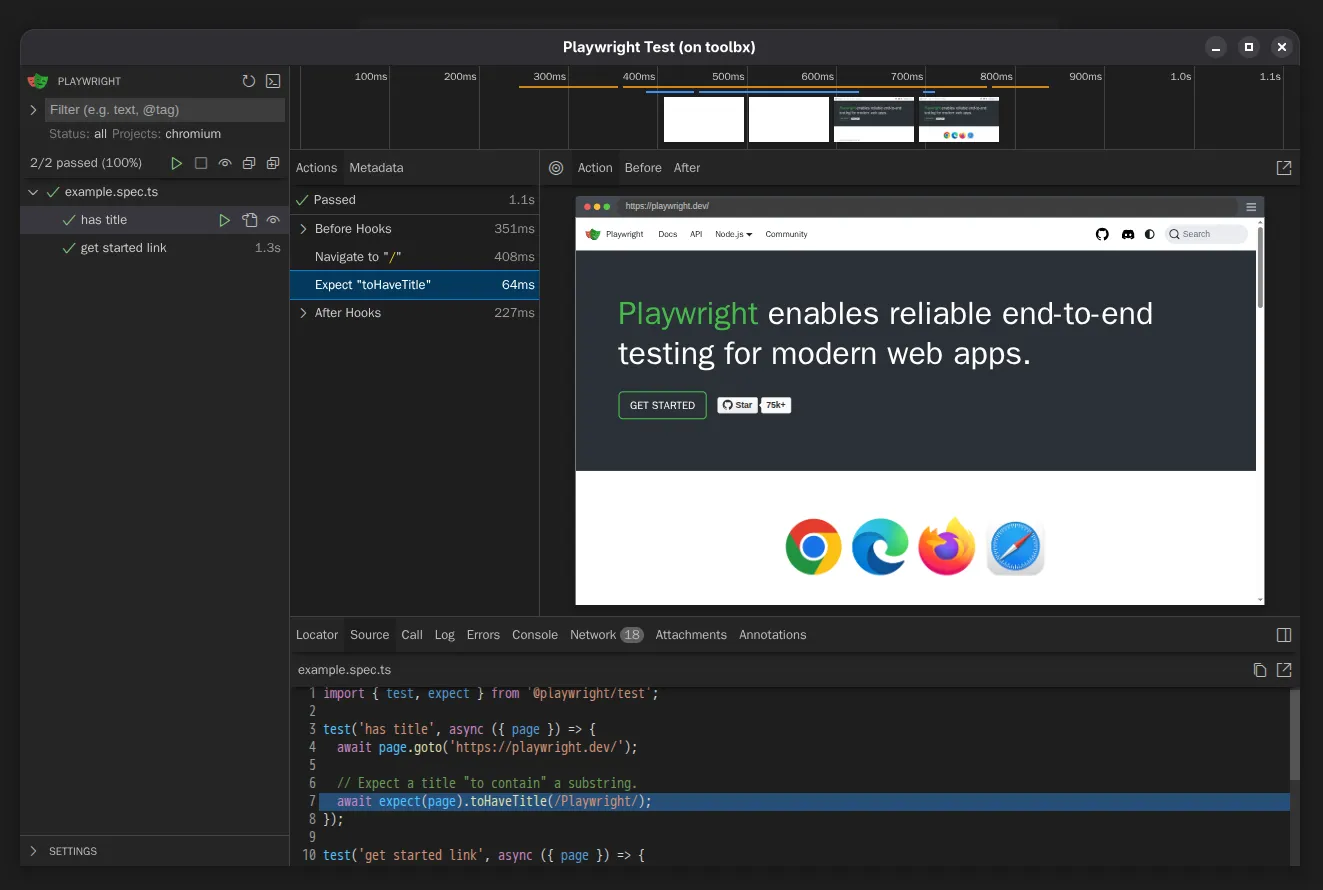Click the copy source icon near example.spec.ts

pos(1259,670)
